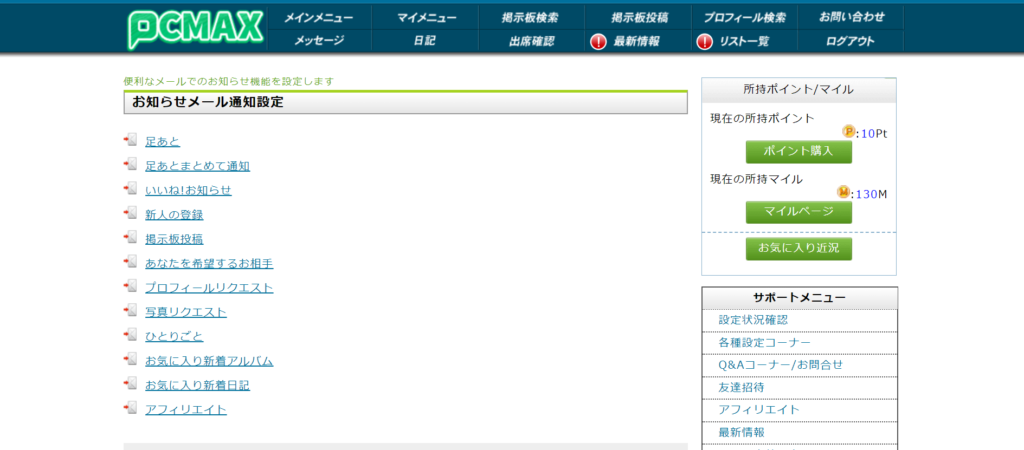Click the page icon next to プロフィールリクエスト

pos(131,287)
